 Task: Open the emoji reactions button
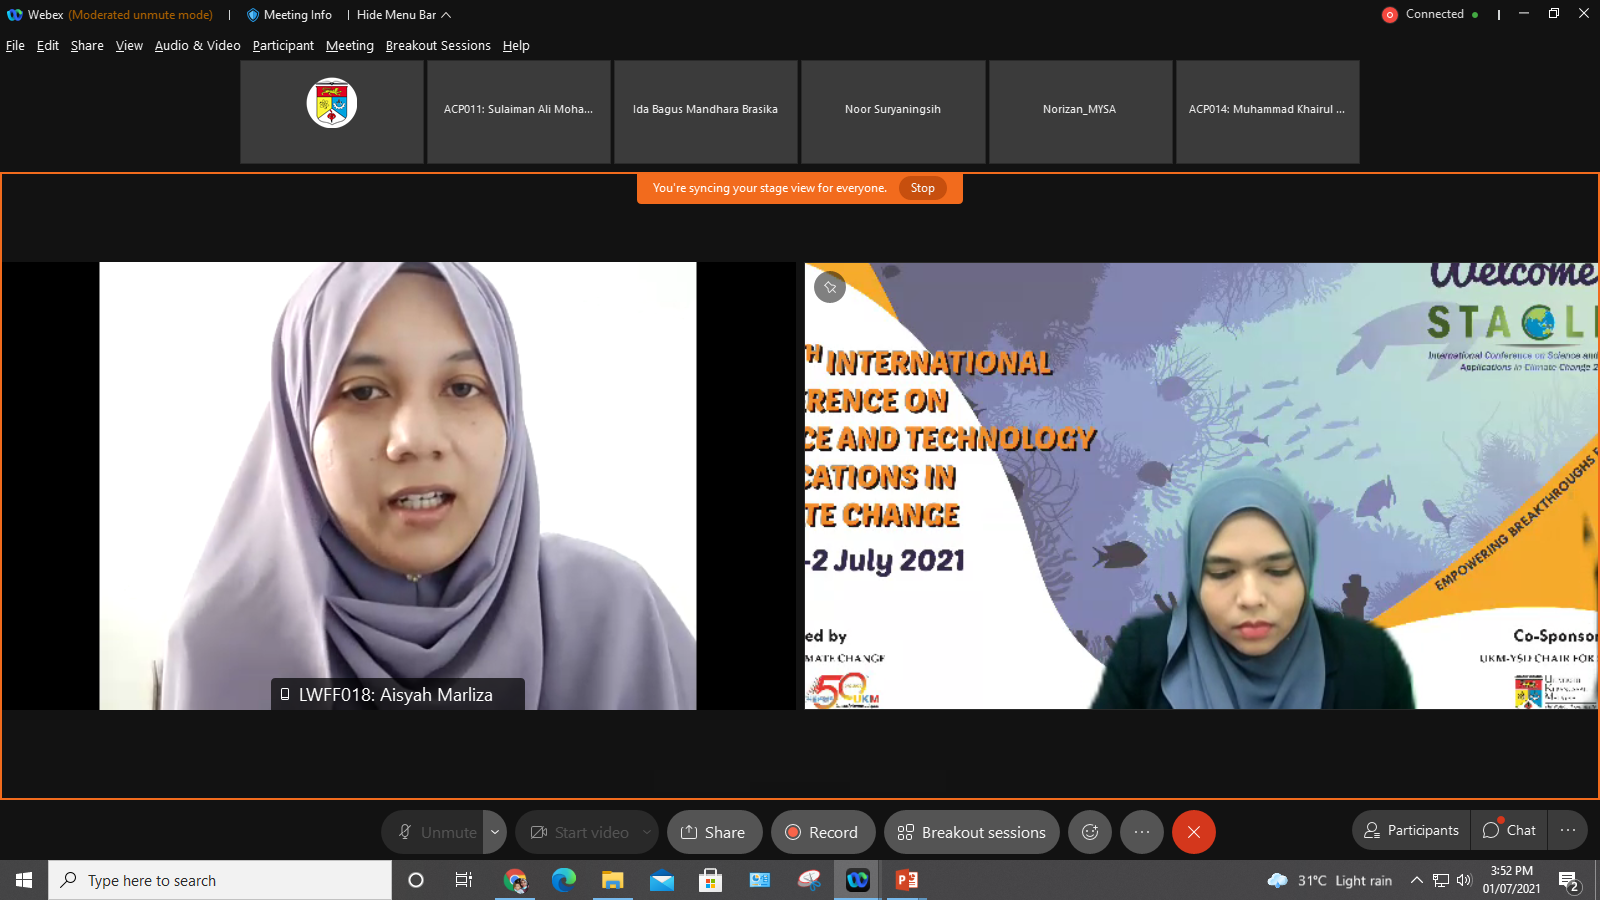1090,832
